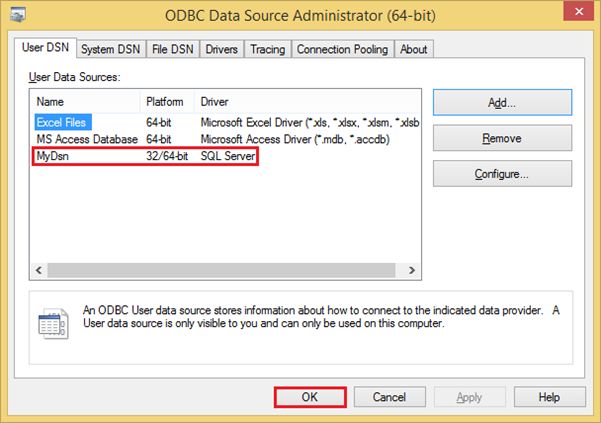Open the Connection Pooling tab
The image size is (601, 423).
[342, 49]
